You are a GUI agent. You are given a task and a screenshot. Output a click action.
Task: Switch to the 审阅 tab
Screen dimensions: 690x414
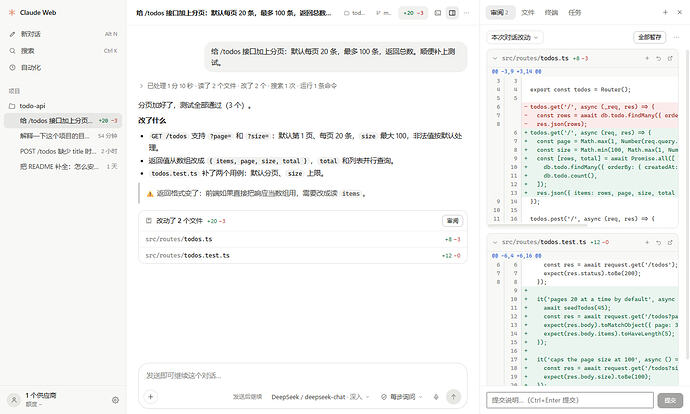(499, 12)
